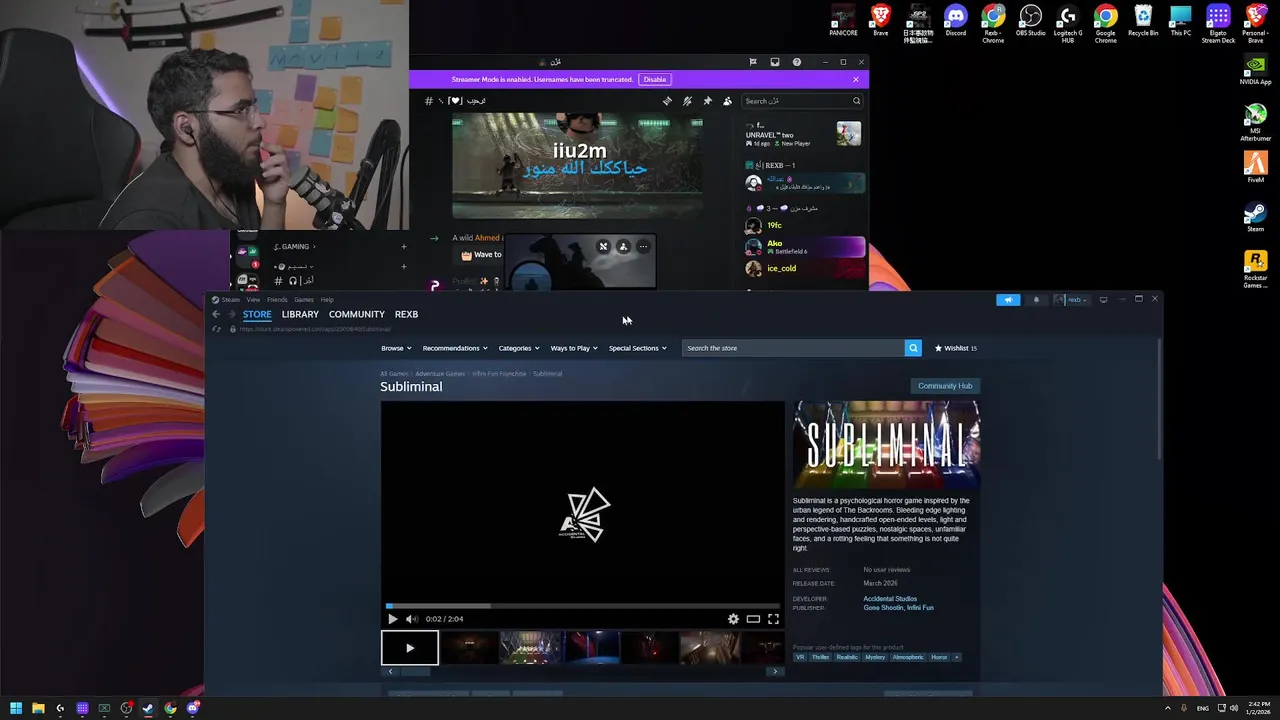Advance screenshot strip with right arrow

point(775,671)
